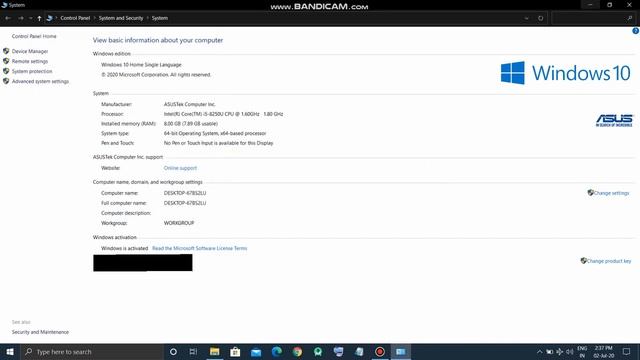Click the volume speaker icon

point(569,351)
